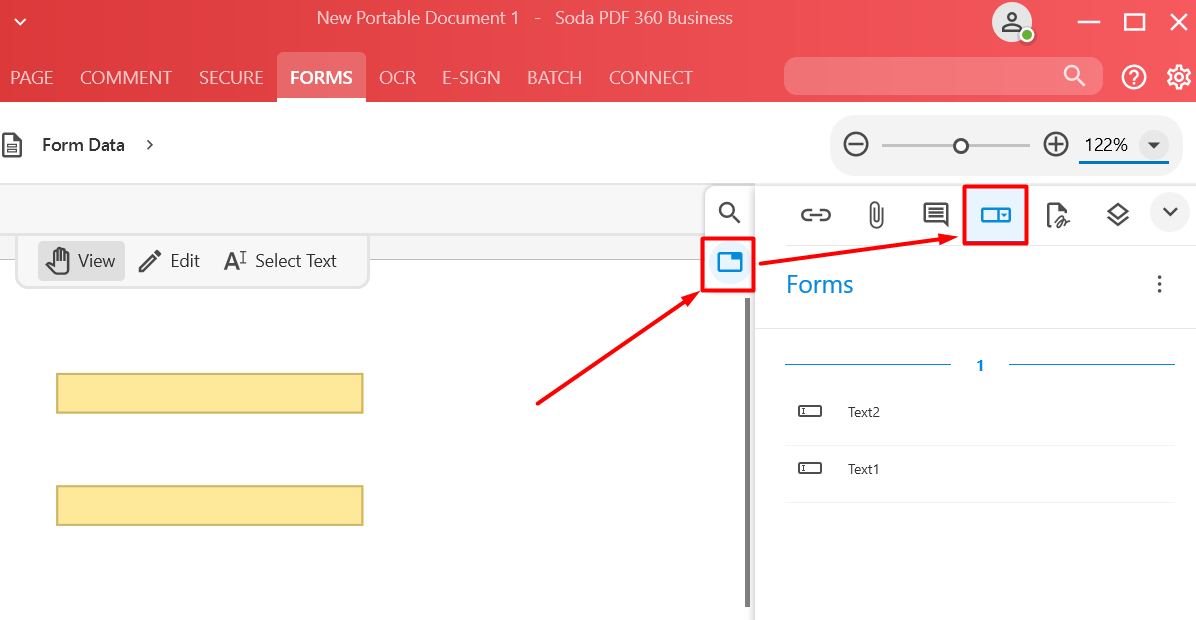Select the Text2 form field entry

[865, 411]
